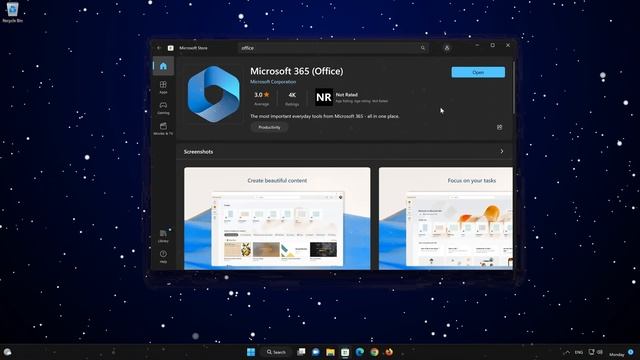
Task: Open the Windows Start menu
Action: tap(251, 352)
